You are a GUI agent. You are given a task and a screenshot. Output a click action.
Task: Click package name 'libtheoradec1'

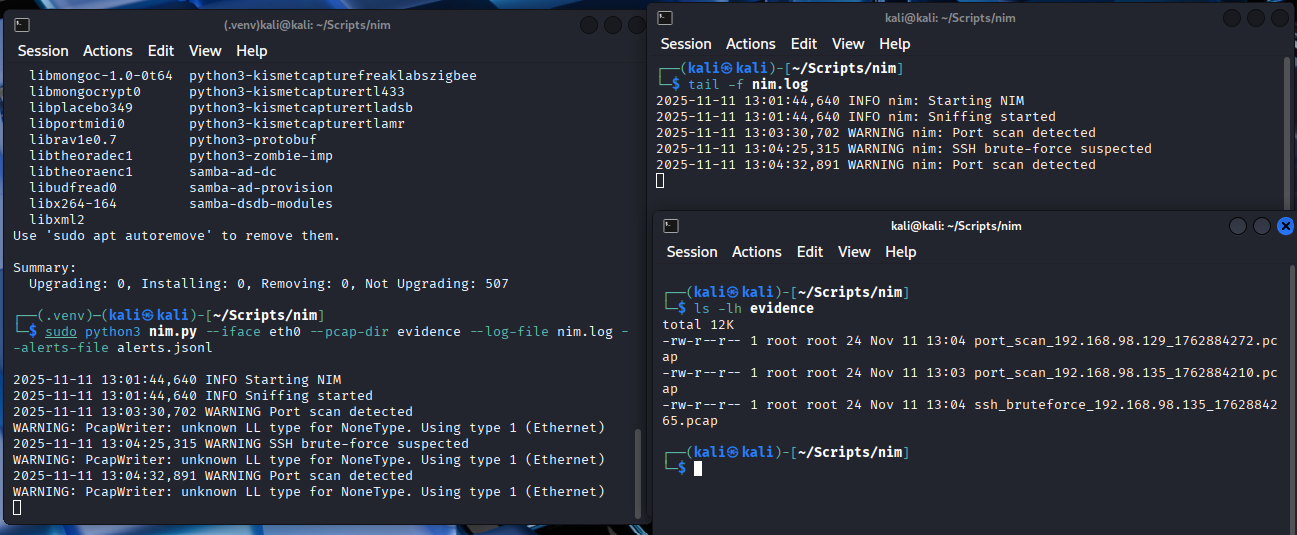(x=81, y=155)
